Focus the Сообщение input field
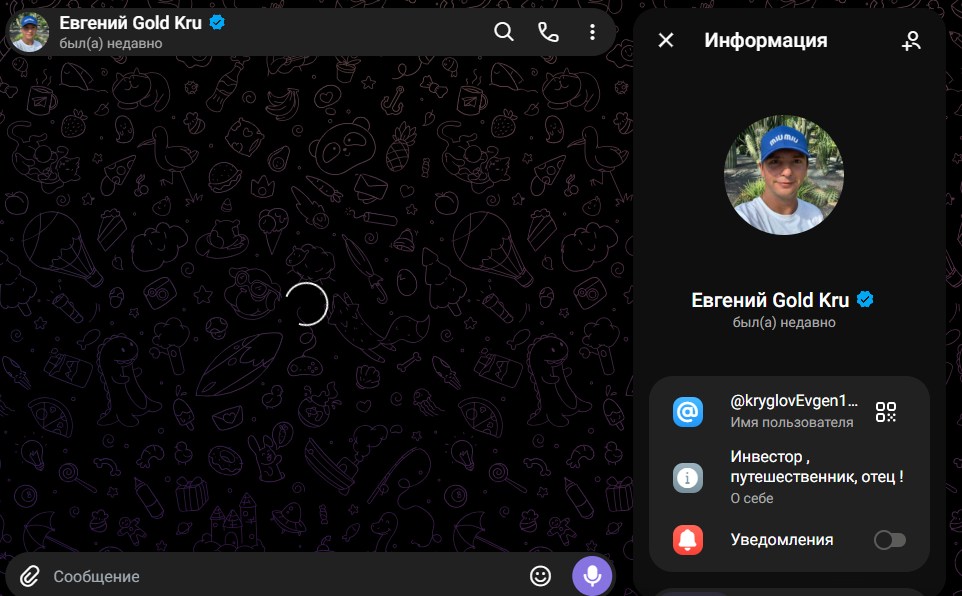This screenshot has width=962, height=596. coord(285,576)
